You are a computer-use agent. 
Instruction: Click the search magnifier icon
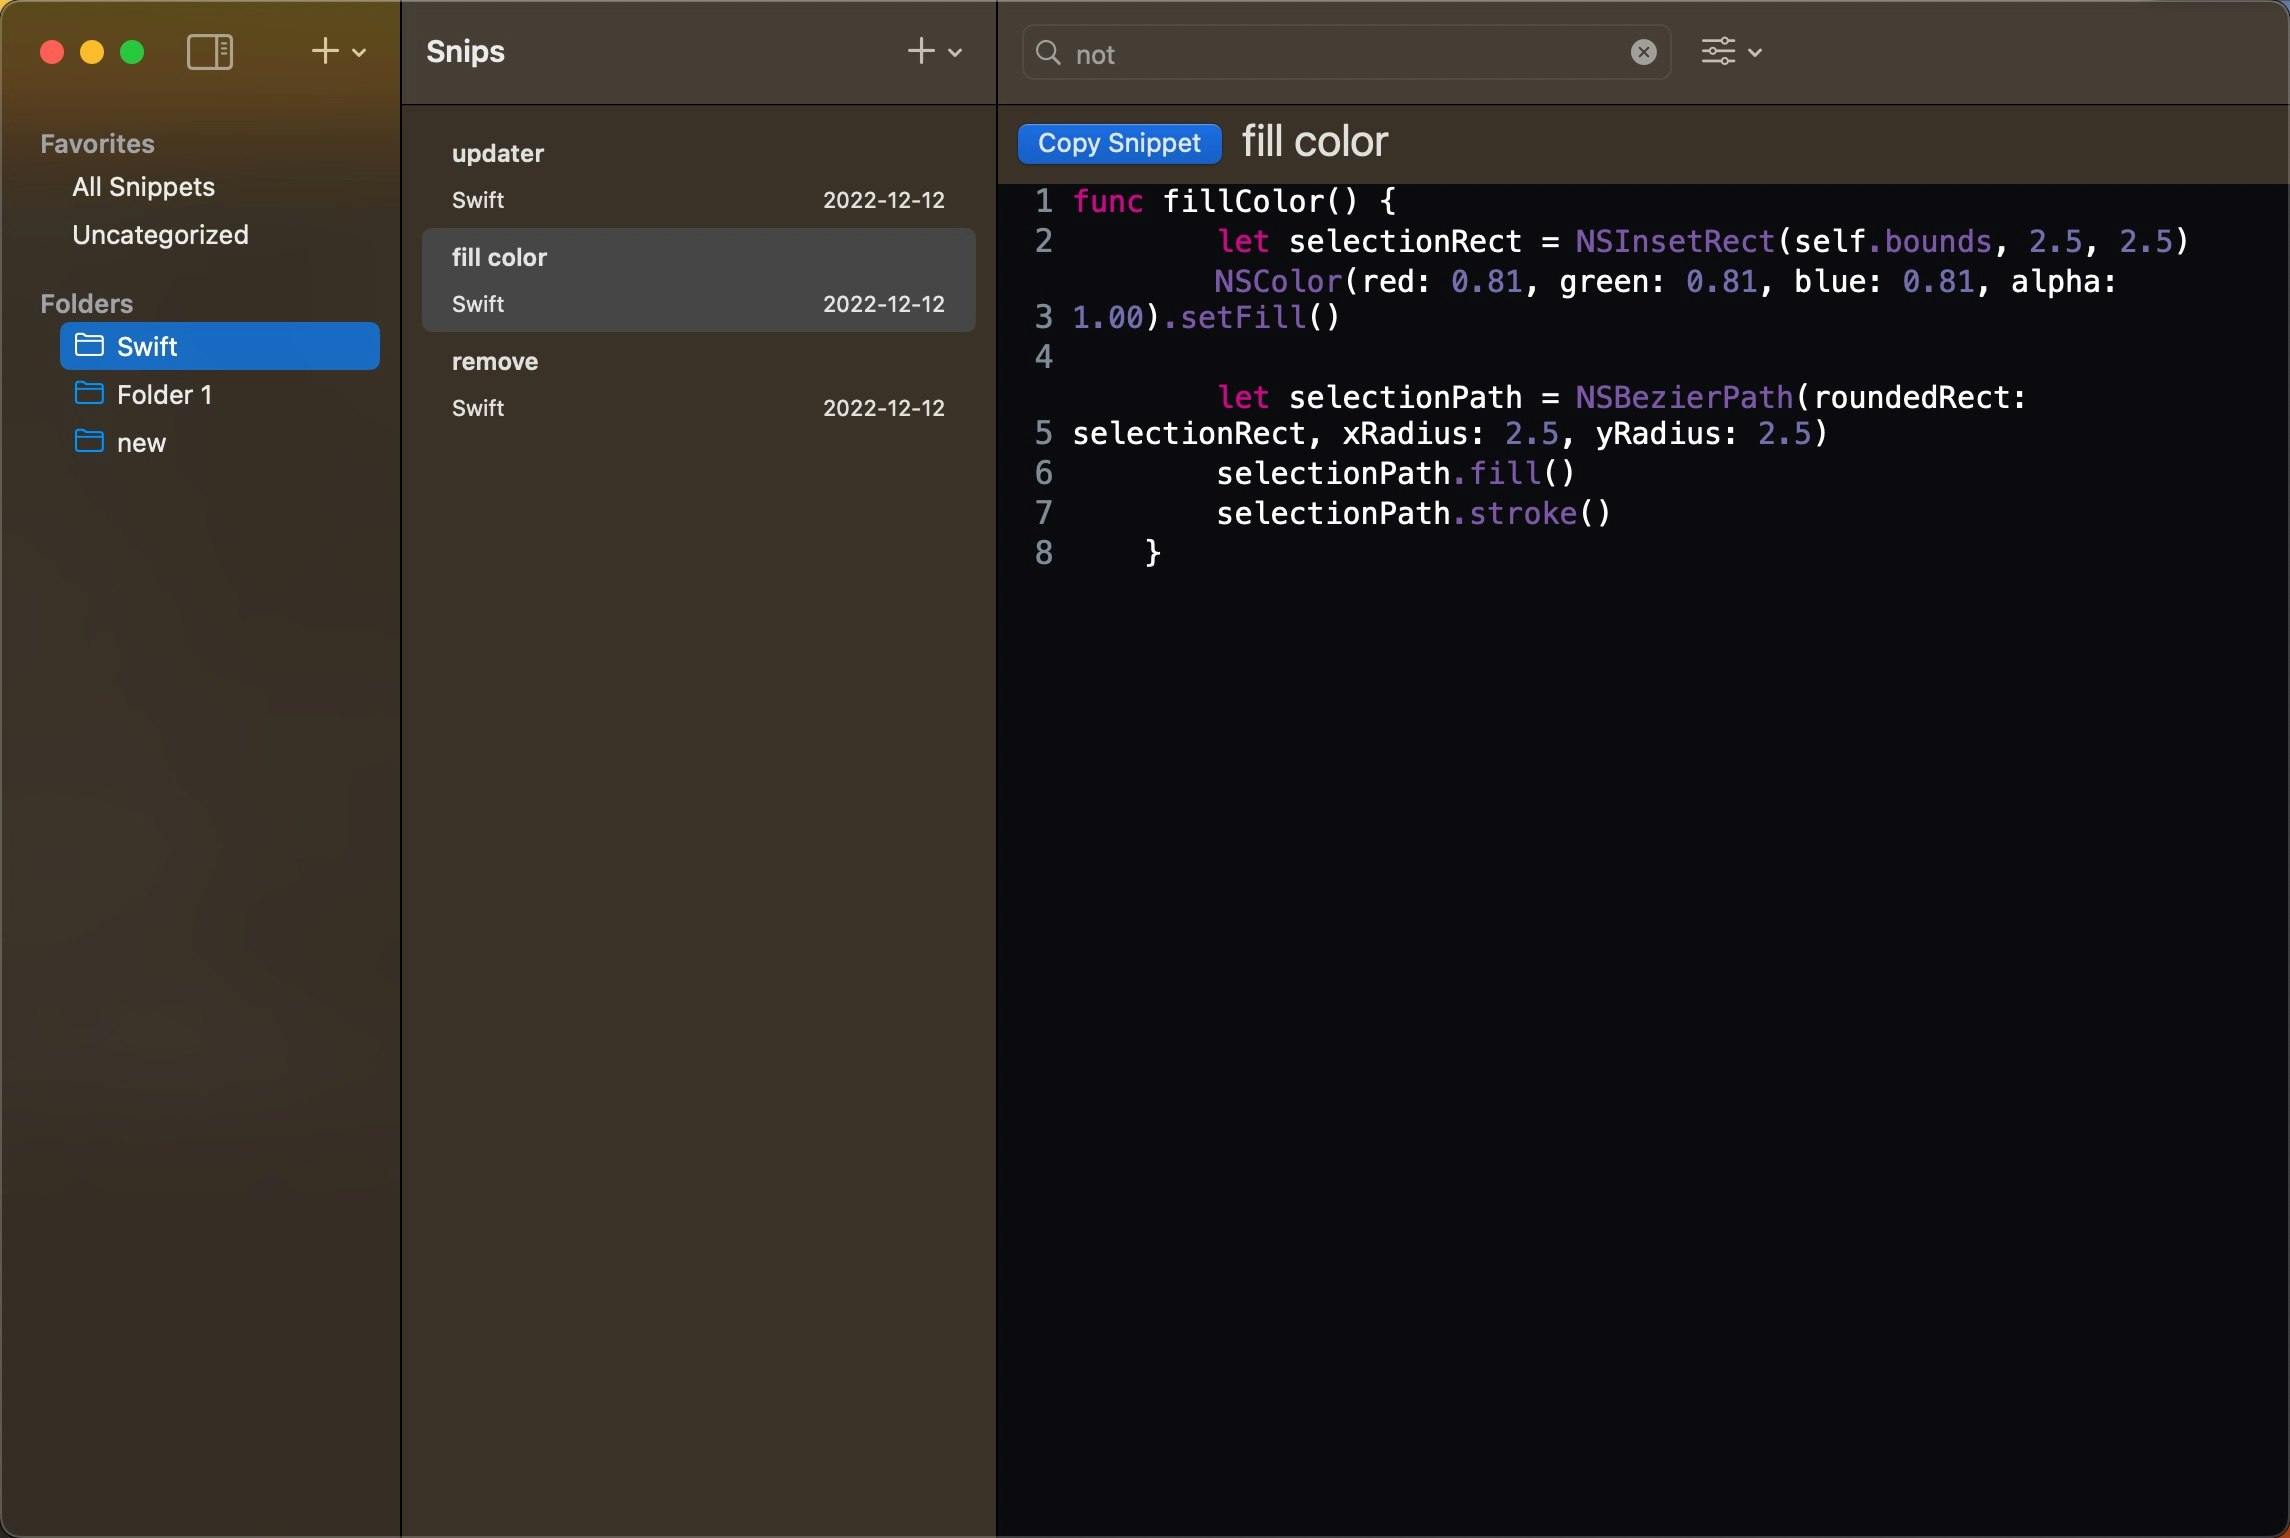coord(1048,53)
